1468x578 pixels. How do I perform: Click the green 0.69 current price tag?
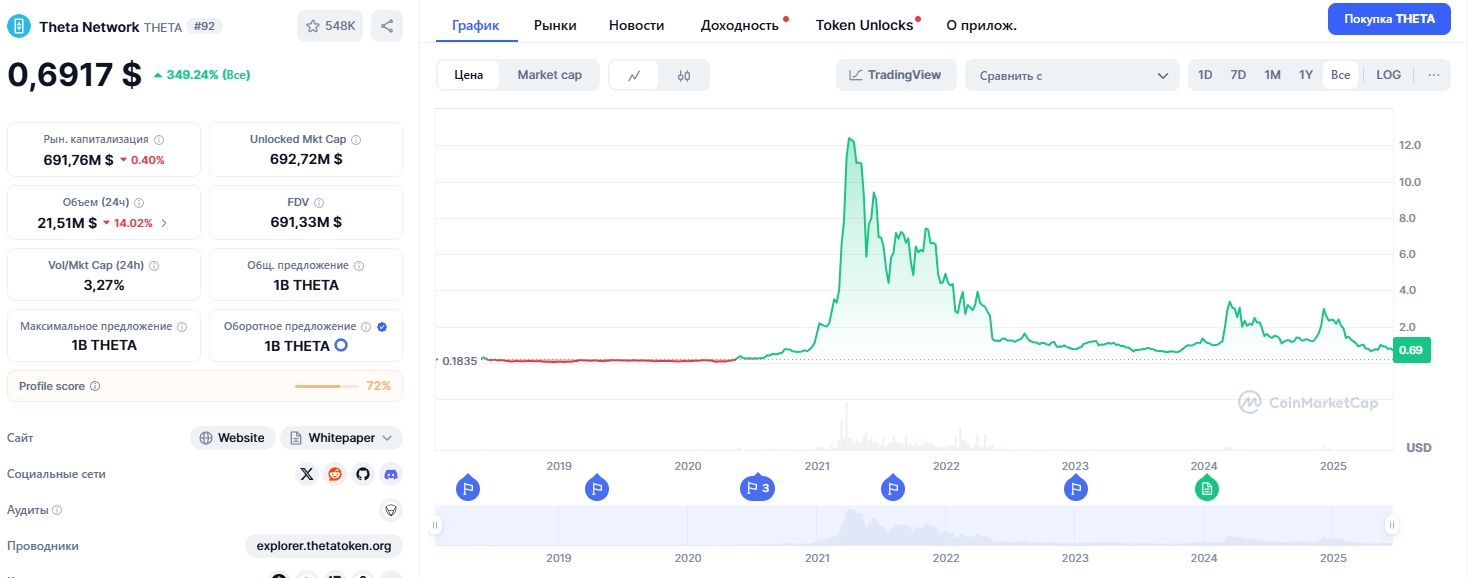1411,350
